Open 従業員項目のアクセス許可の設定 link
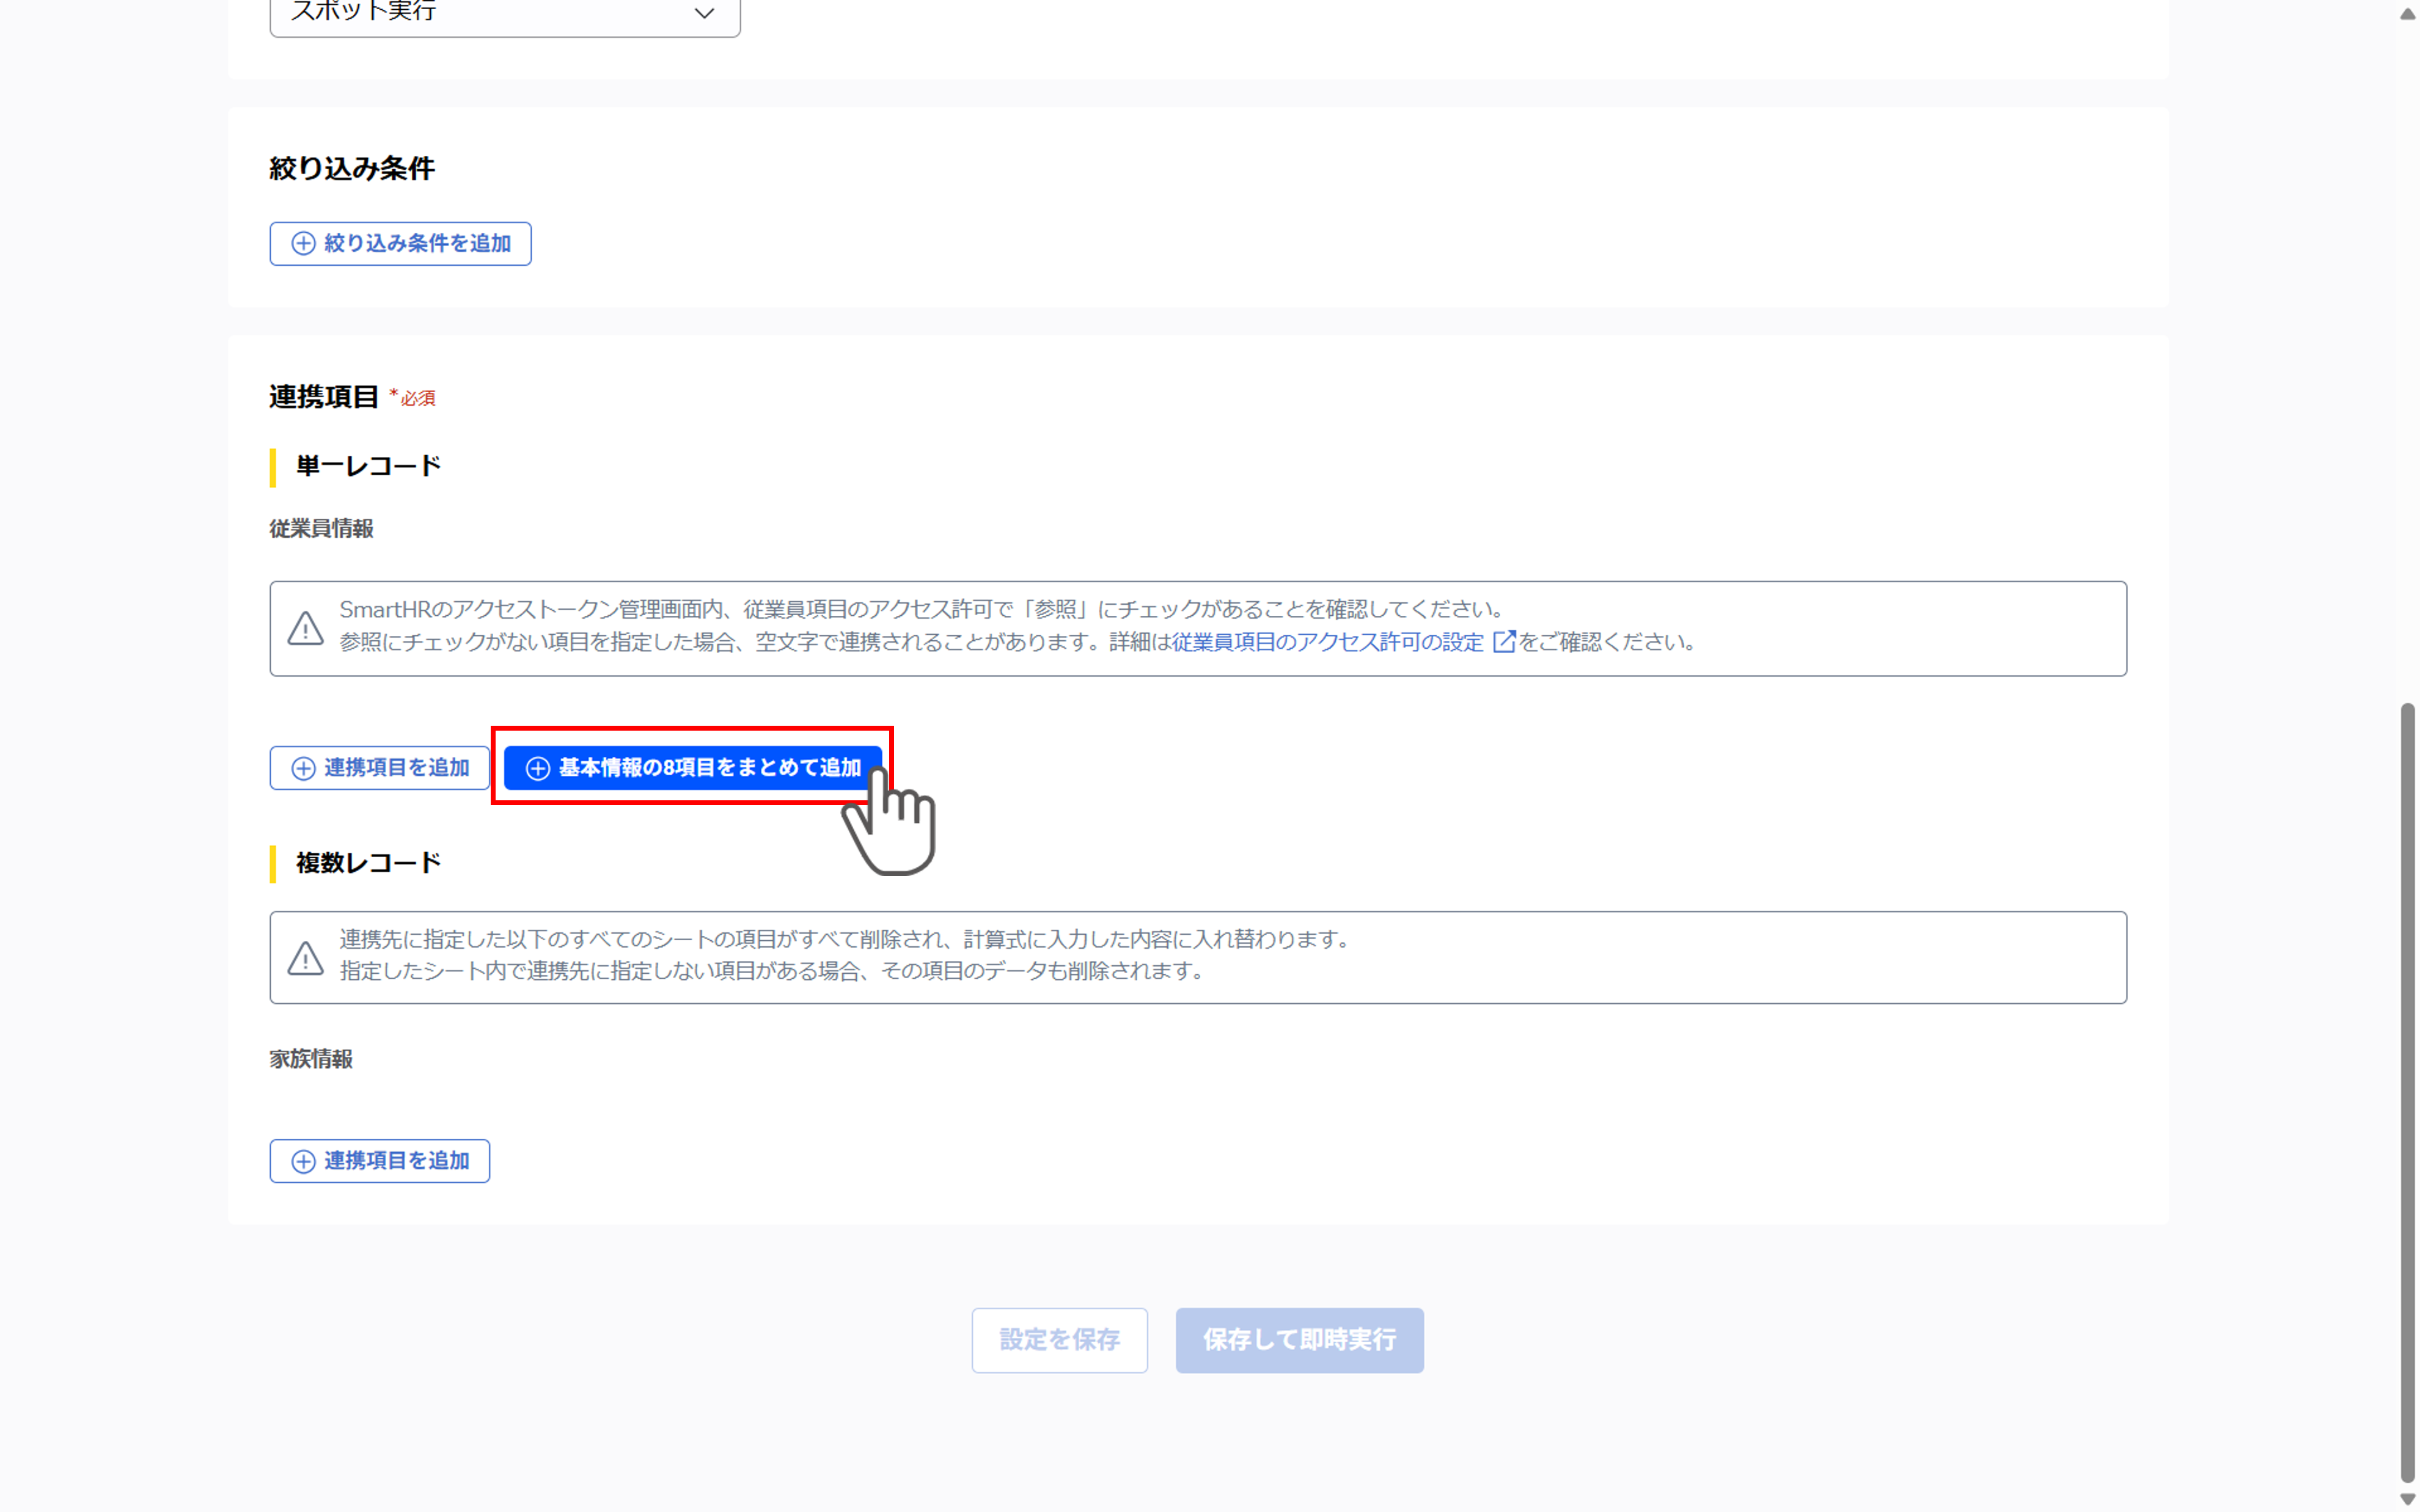This screenshot has height=1512, width=2420. coord(1328,642)
